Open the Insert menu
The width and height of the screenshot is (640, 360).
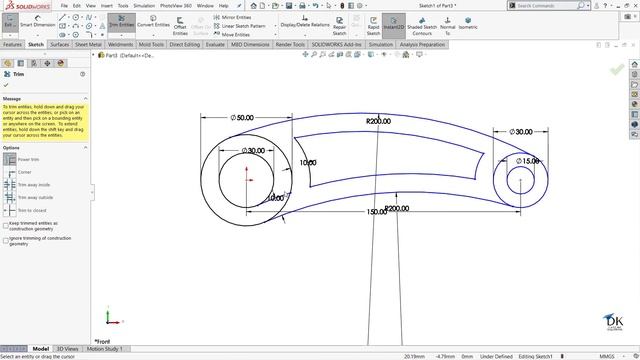(x=107, y=6)
